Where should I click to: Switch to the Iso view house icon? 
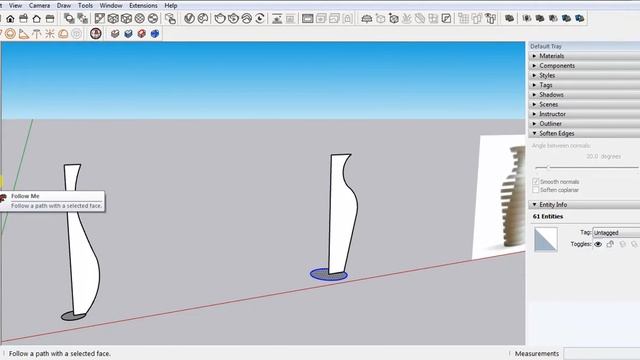coord(10,18)
